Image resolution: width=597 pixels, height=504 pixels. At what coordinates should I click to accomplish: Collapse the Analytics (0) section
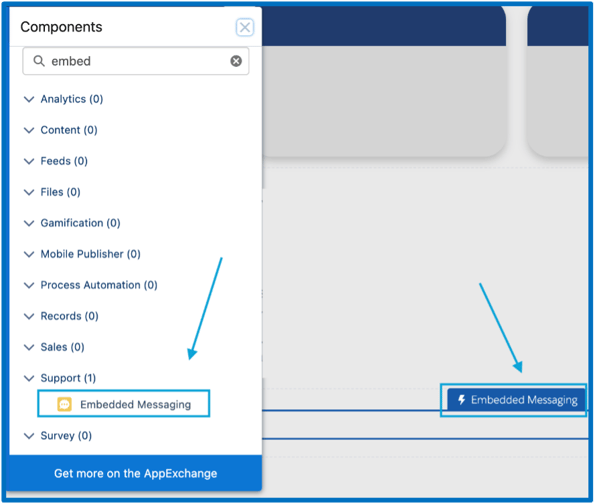pyautogui.click(x=29, y=99)
